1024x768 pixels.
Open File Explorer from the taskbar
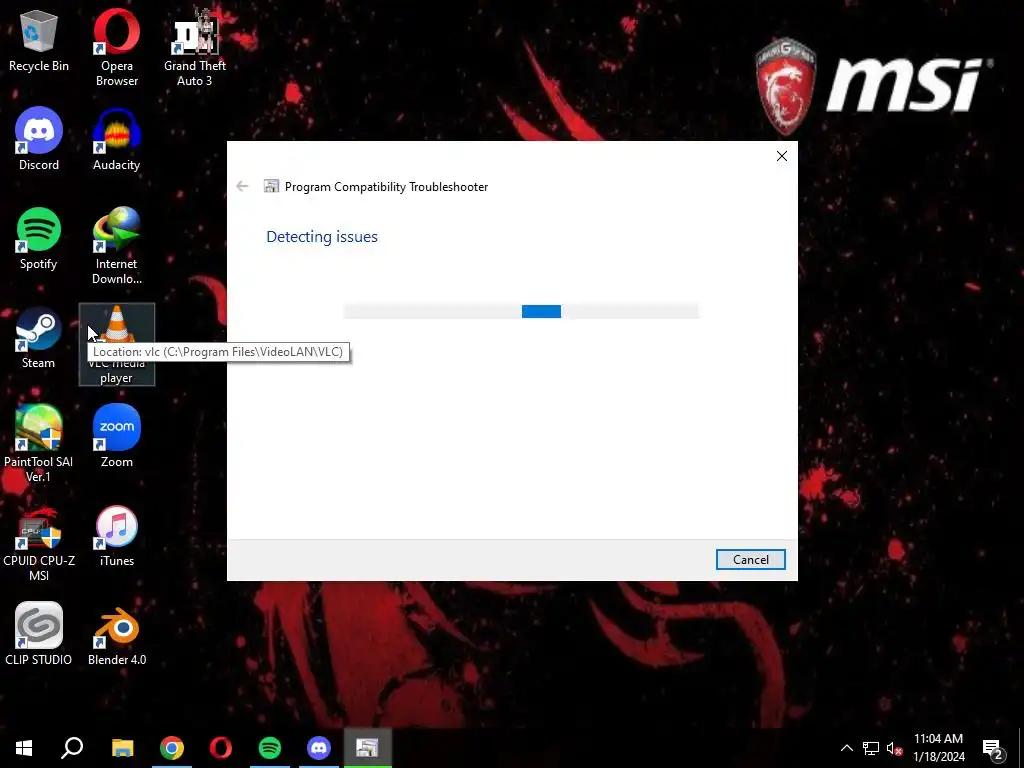pyautogui.click(x=122, y=748)
